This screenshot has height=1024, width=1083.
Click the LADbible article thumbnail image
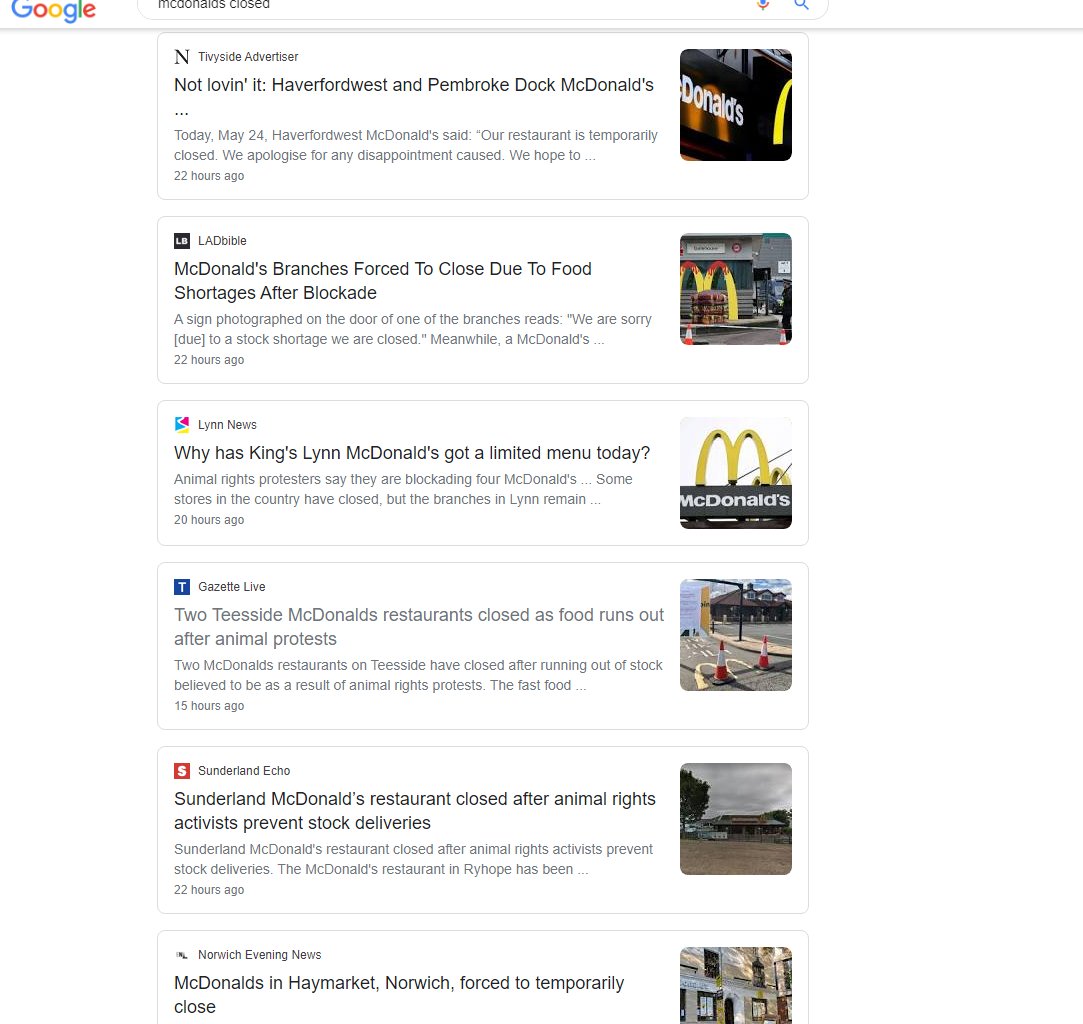(735, 288)
